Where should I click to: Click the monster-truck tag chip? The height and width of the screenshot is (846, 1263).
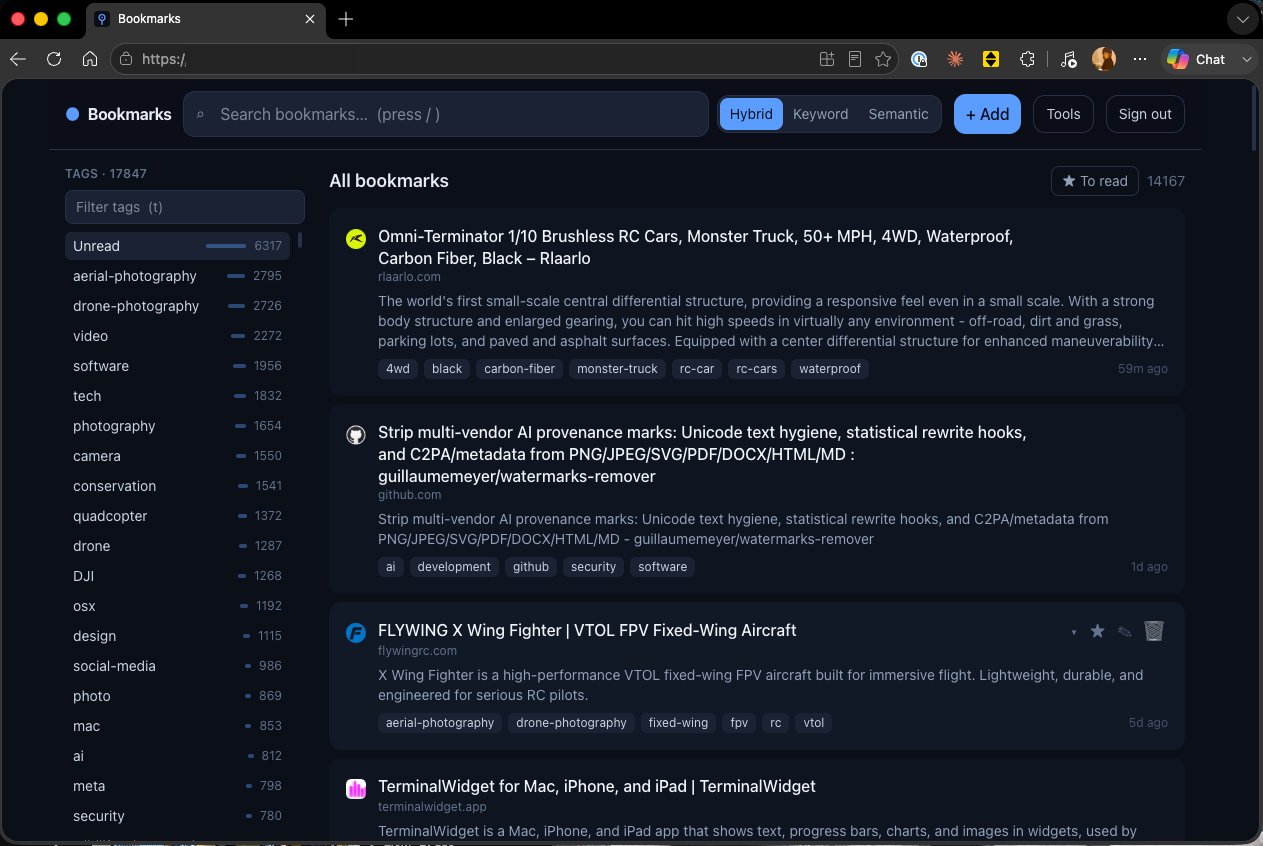617,369
